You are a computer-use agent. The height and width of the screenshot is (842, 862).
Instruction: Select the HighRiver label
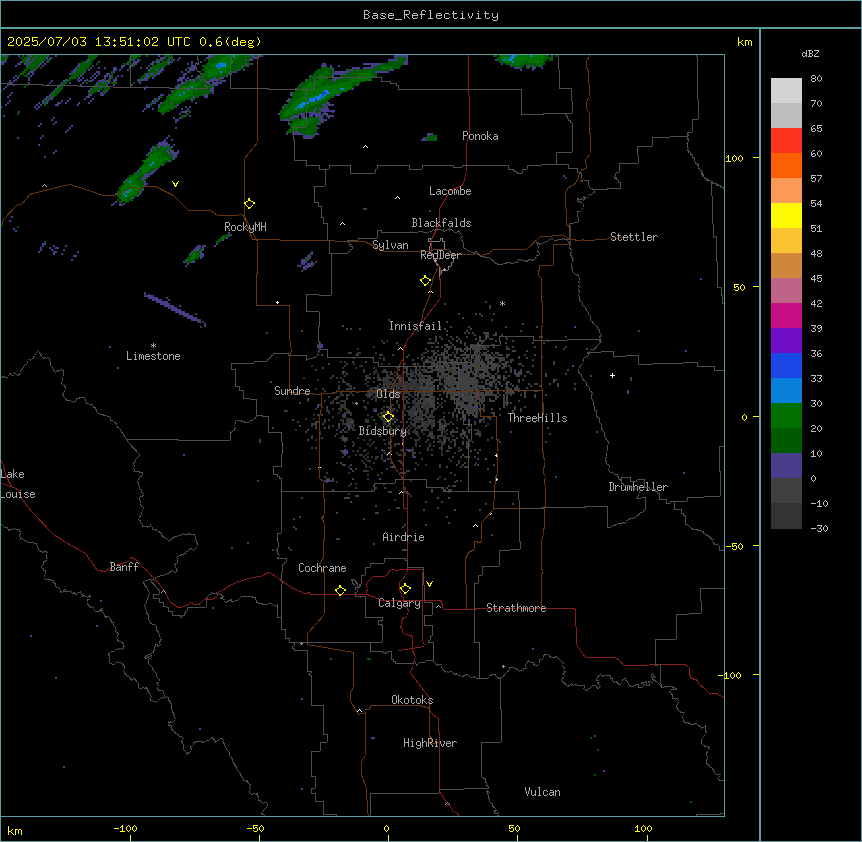430,743
